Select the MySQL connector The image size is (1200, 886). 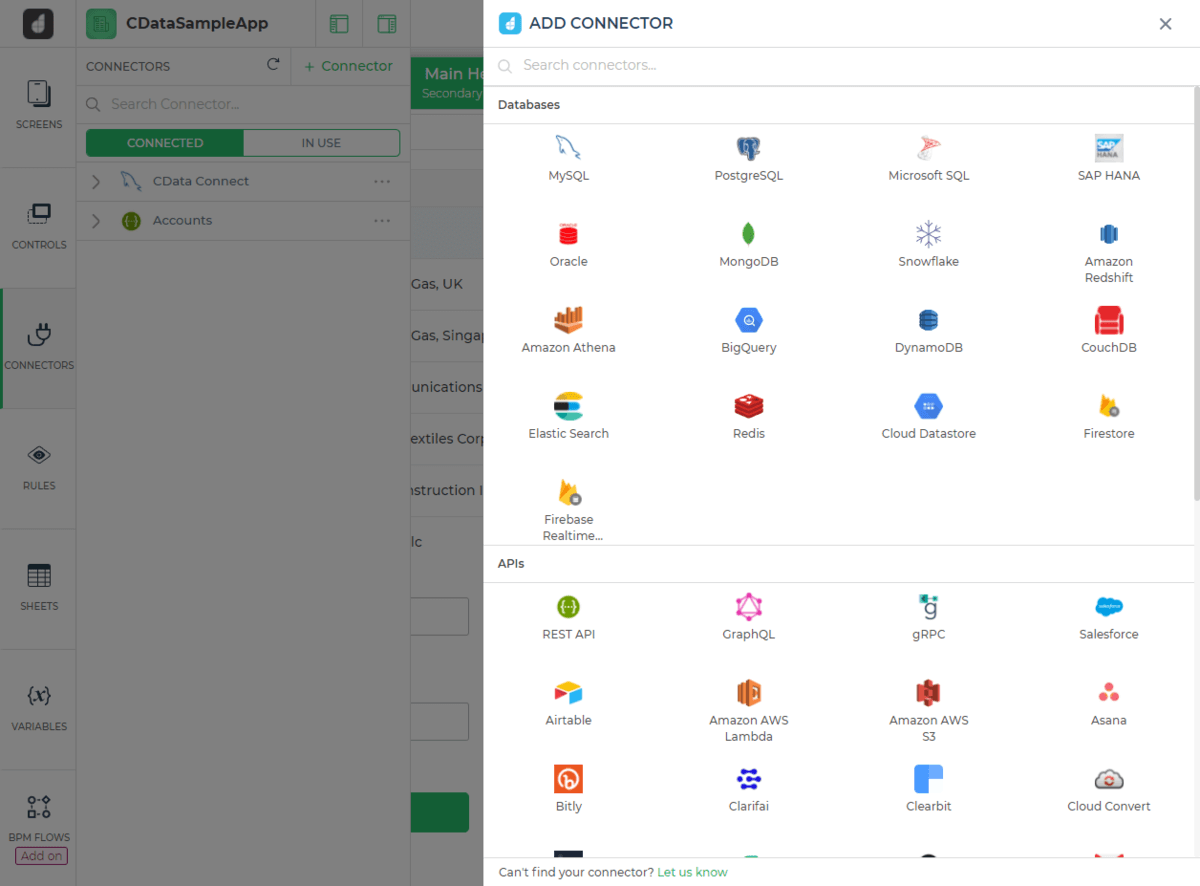tap(568, 159)
